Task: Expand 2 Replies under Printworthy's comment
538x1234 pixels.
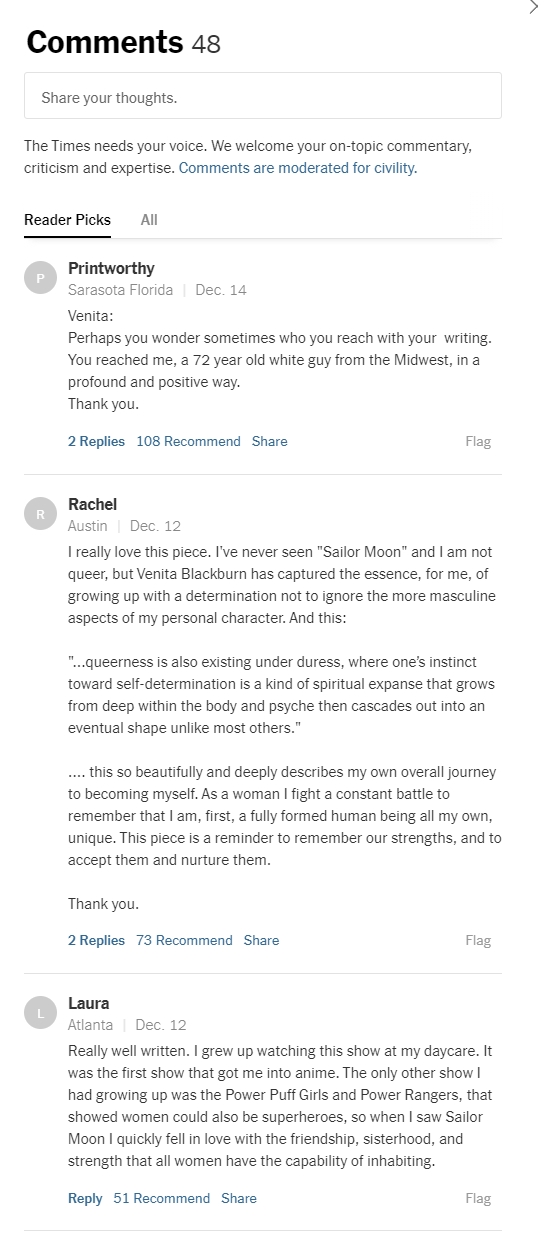Action: coord(96,441)
